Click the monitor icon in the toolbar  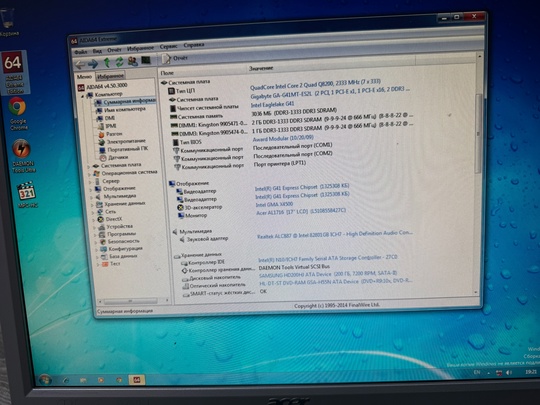tap(146, 60)
